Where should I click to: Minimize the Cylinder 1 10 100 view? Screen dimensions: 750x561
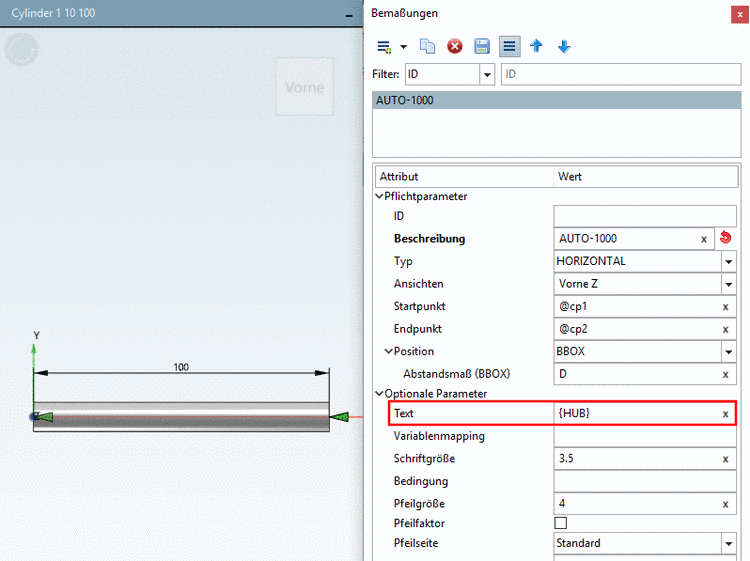pyautogui.click(x=349, y=15)
